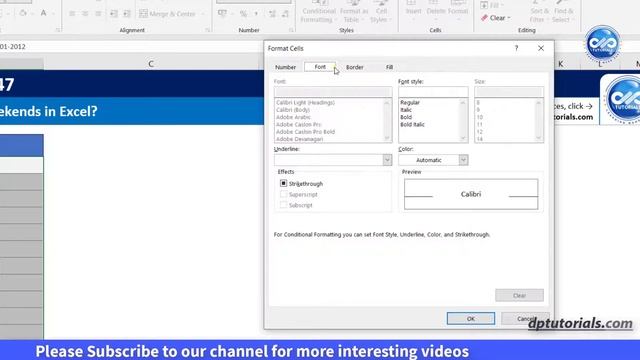Open Number group dialog launcher
The image size is (640, 360).
pyautogui.click(x=291, y=30)
